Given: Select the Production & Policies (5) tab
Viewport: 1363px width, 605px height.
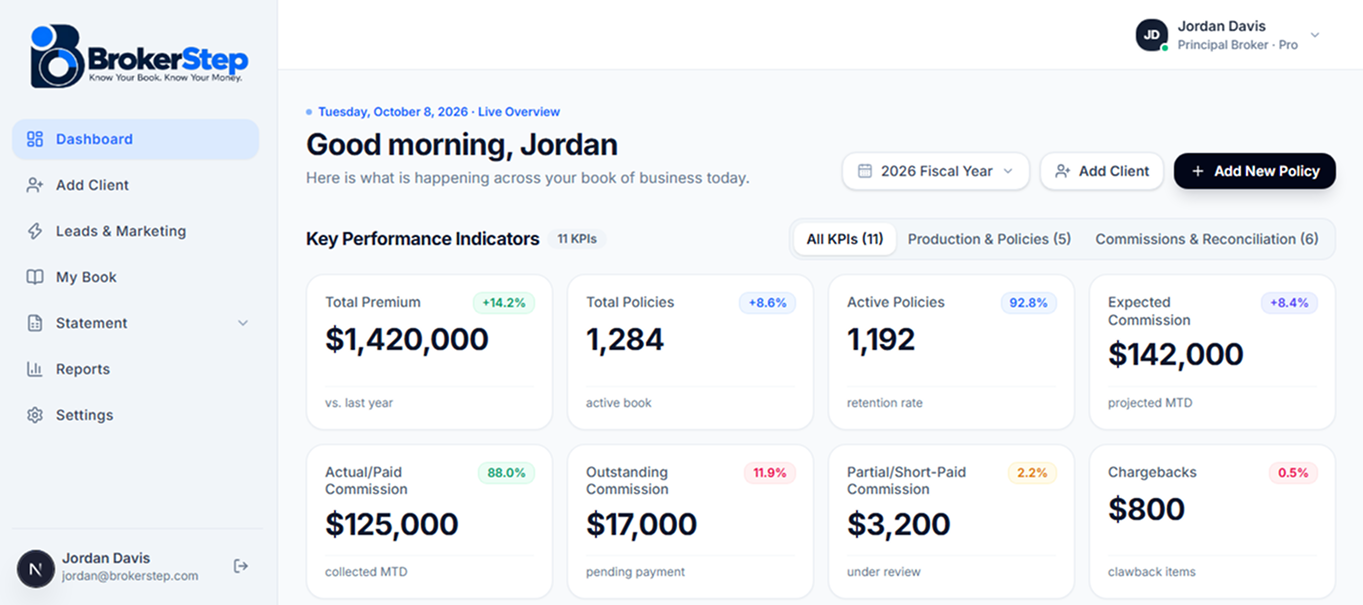Looking at the screenshot, I should coord(989,239).
